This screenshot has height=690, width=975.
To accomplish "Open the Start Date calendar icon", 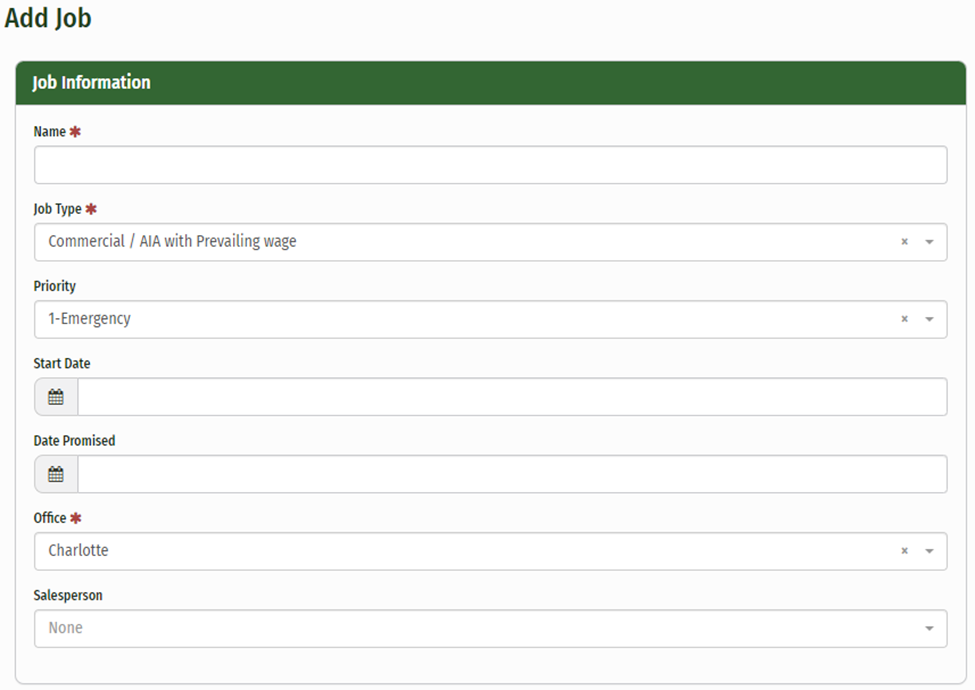I will point(56,397).
